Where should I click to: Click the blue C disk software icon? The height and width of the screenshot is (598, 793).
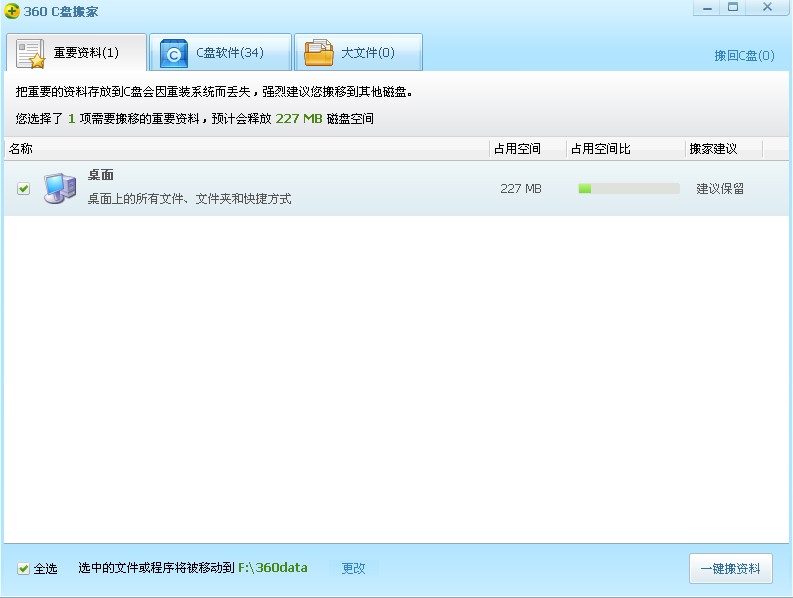(174, 53)
